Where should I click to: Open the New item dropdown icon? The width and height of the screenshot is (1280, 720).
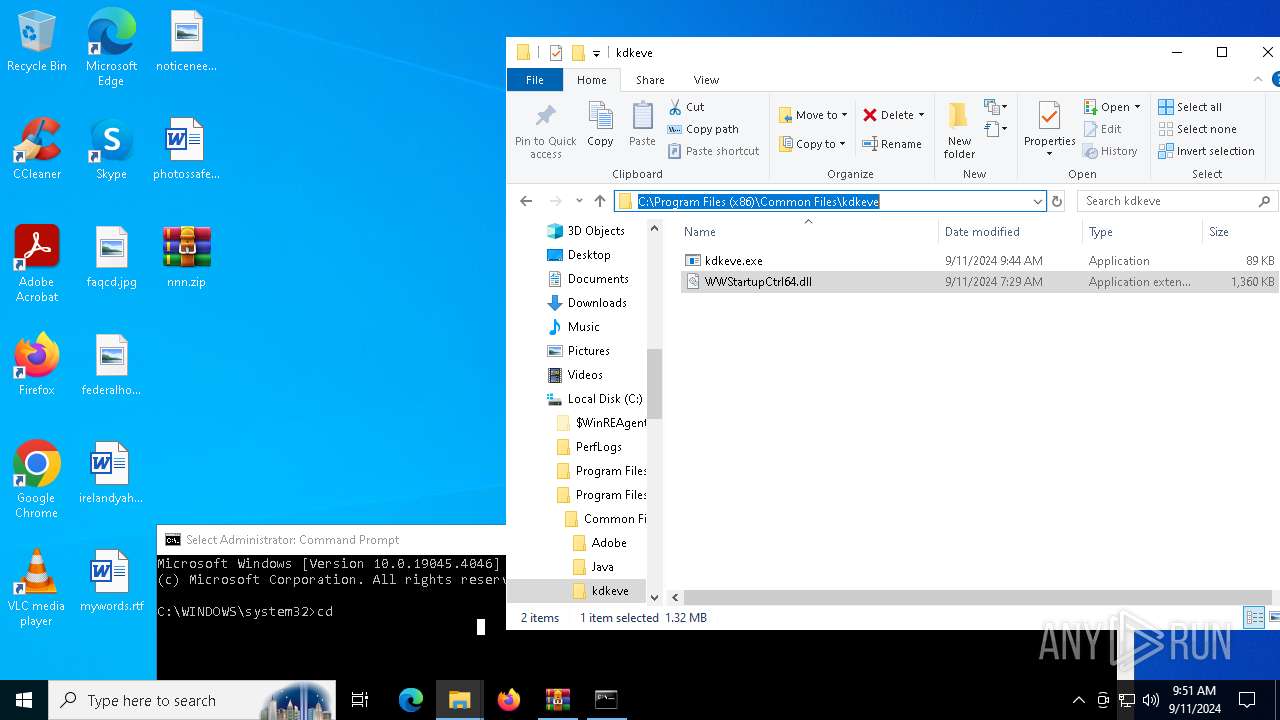click(995, 107)
